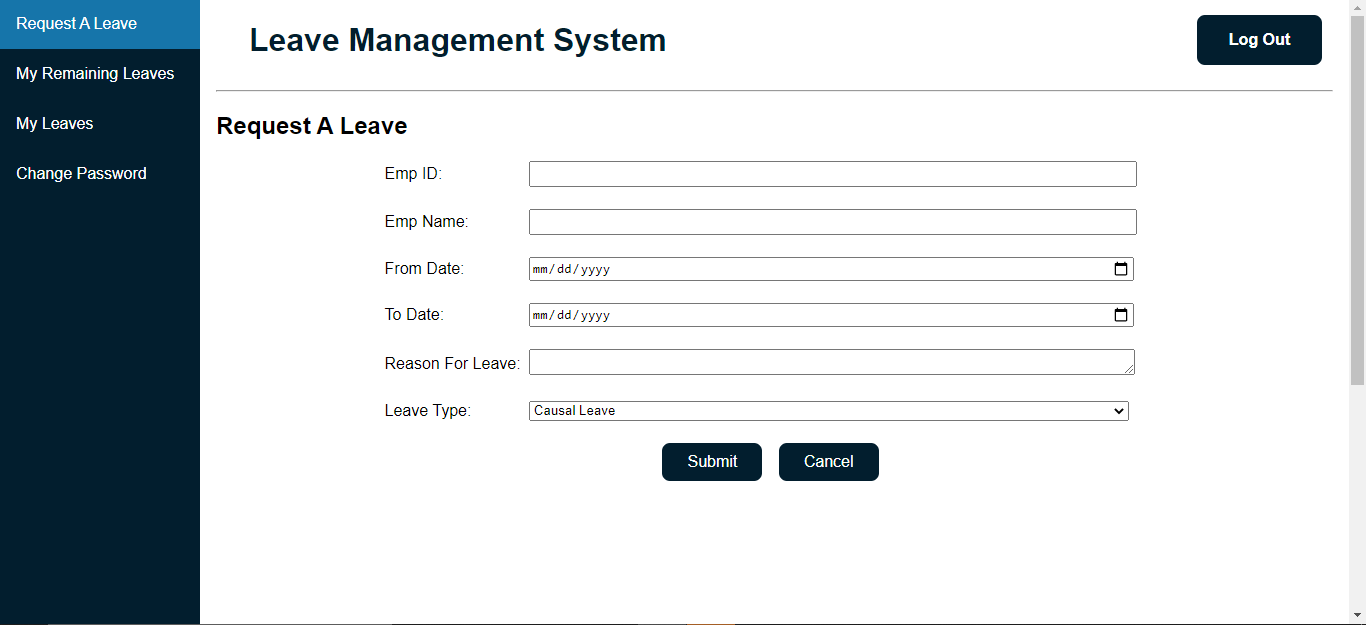The height and width of the screenshot is (625, 1366).
Task: Expand the Leave Type dropdown arrow
Action: [x=1118, y=410]
